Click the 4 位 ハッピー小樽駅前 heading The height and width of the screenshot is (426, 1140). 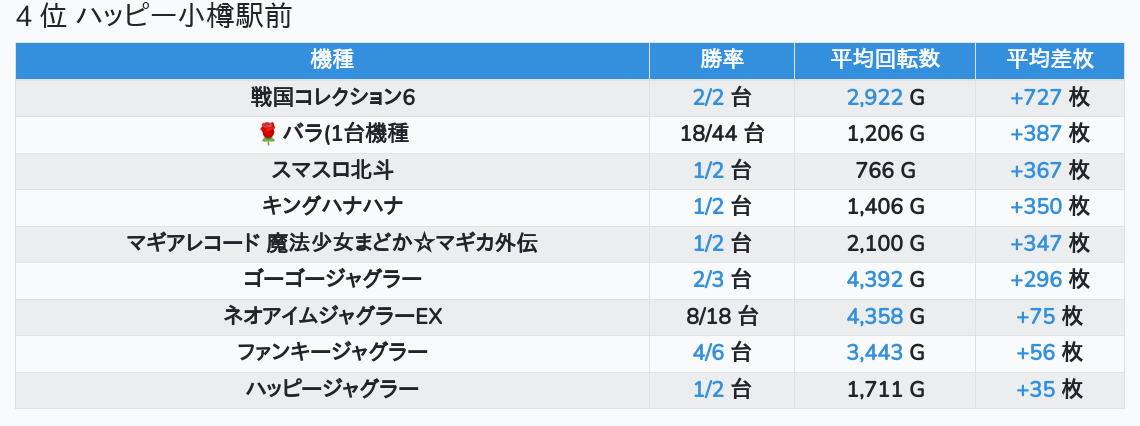click(153, 17)
